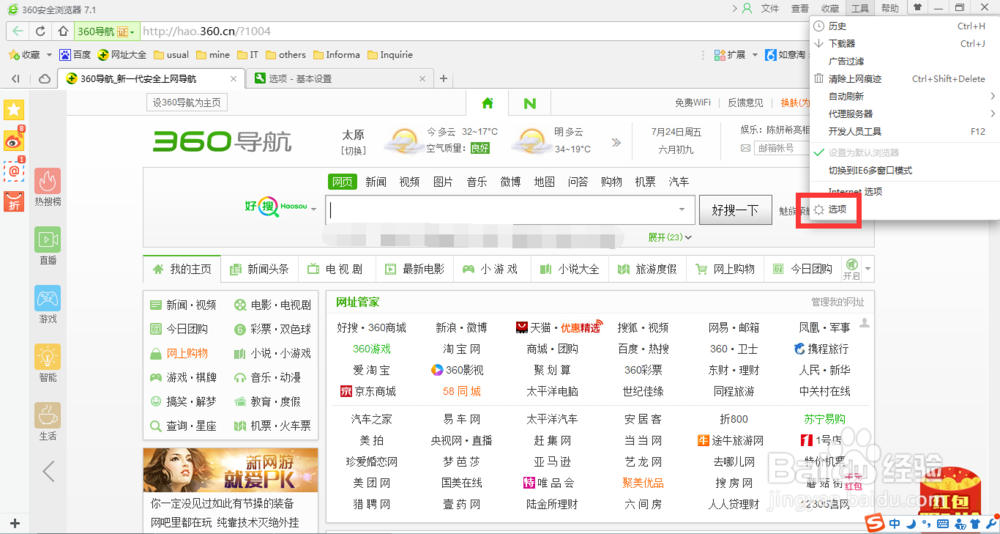
Task: Open the 反馈意见 link
Action: pyautogui.click(x=746, y=103)
